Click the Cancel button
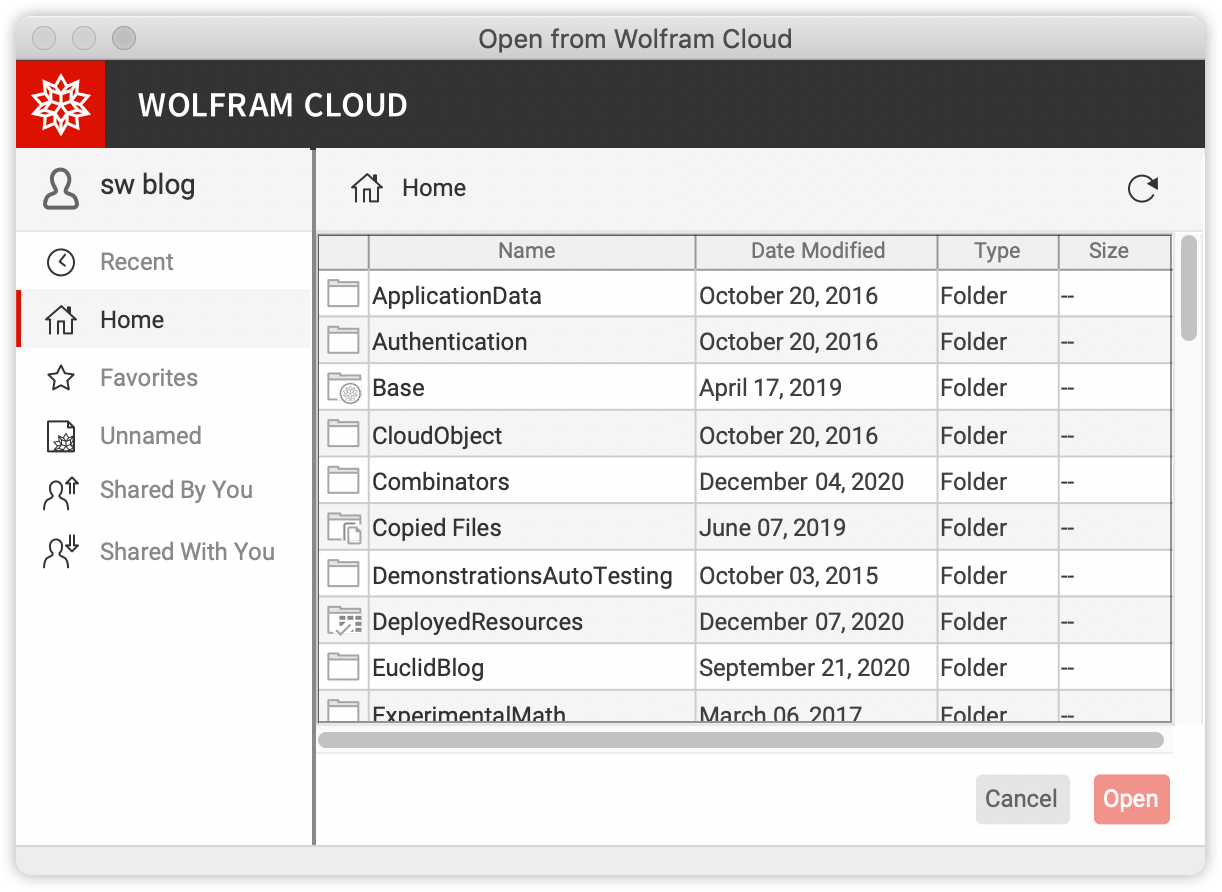 pyautogui.click(x=1022, y=799)
